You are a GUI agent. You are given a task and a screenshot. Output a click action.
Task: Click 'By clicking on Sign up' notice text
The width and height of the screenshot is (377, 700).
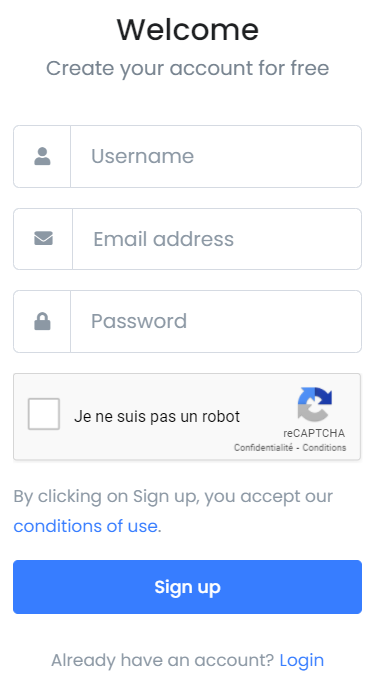(x=173, y=496)
